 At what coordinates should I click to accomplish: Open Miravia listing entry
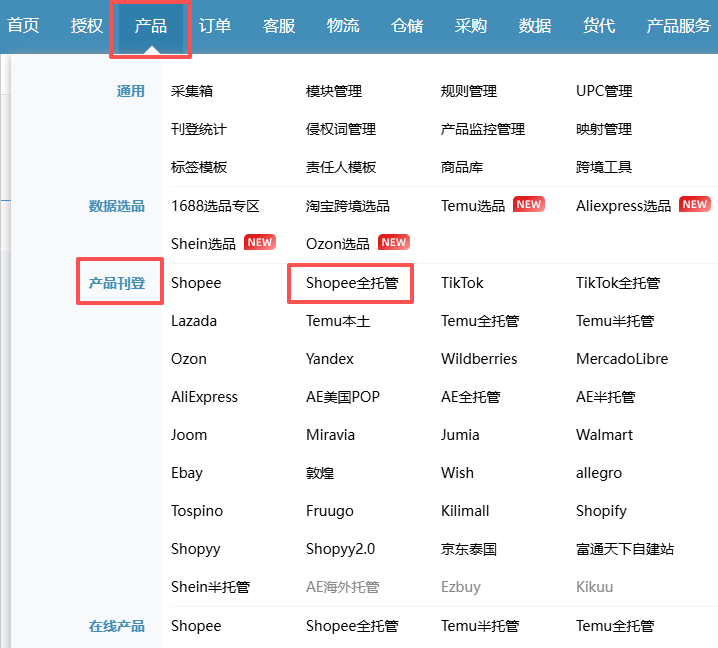330,435
